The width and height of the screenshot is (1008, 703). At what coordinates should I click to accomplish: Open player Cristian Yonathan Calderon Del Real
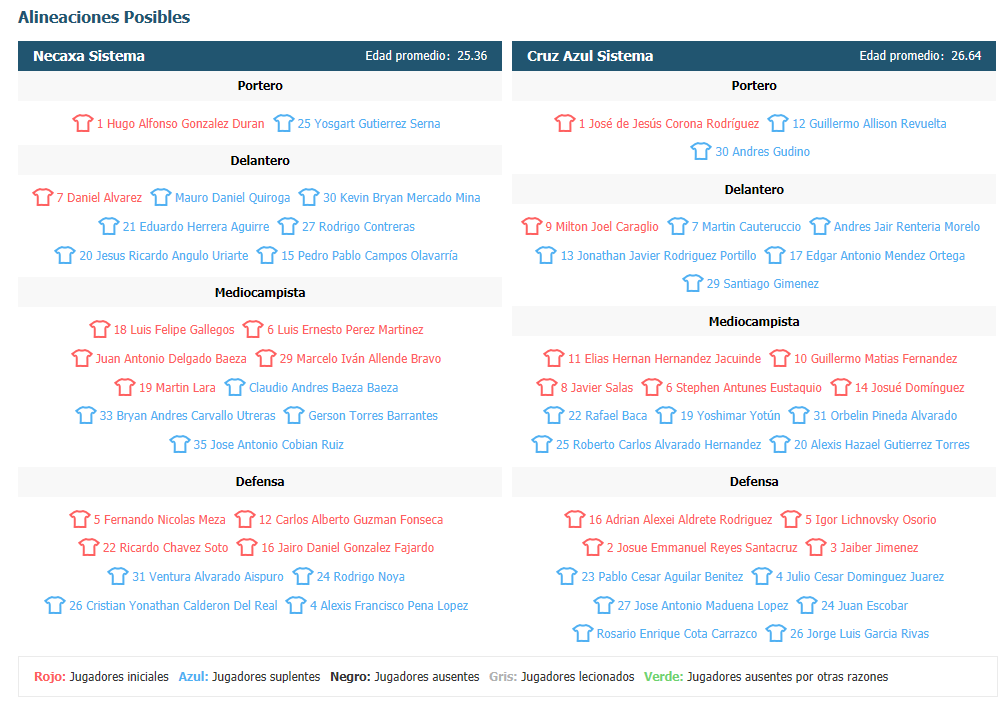tap(173, 605)
